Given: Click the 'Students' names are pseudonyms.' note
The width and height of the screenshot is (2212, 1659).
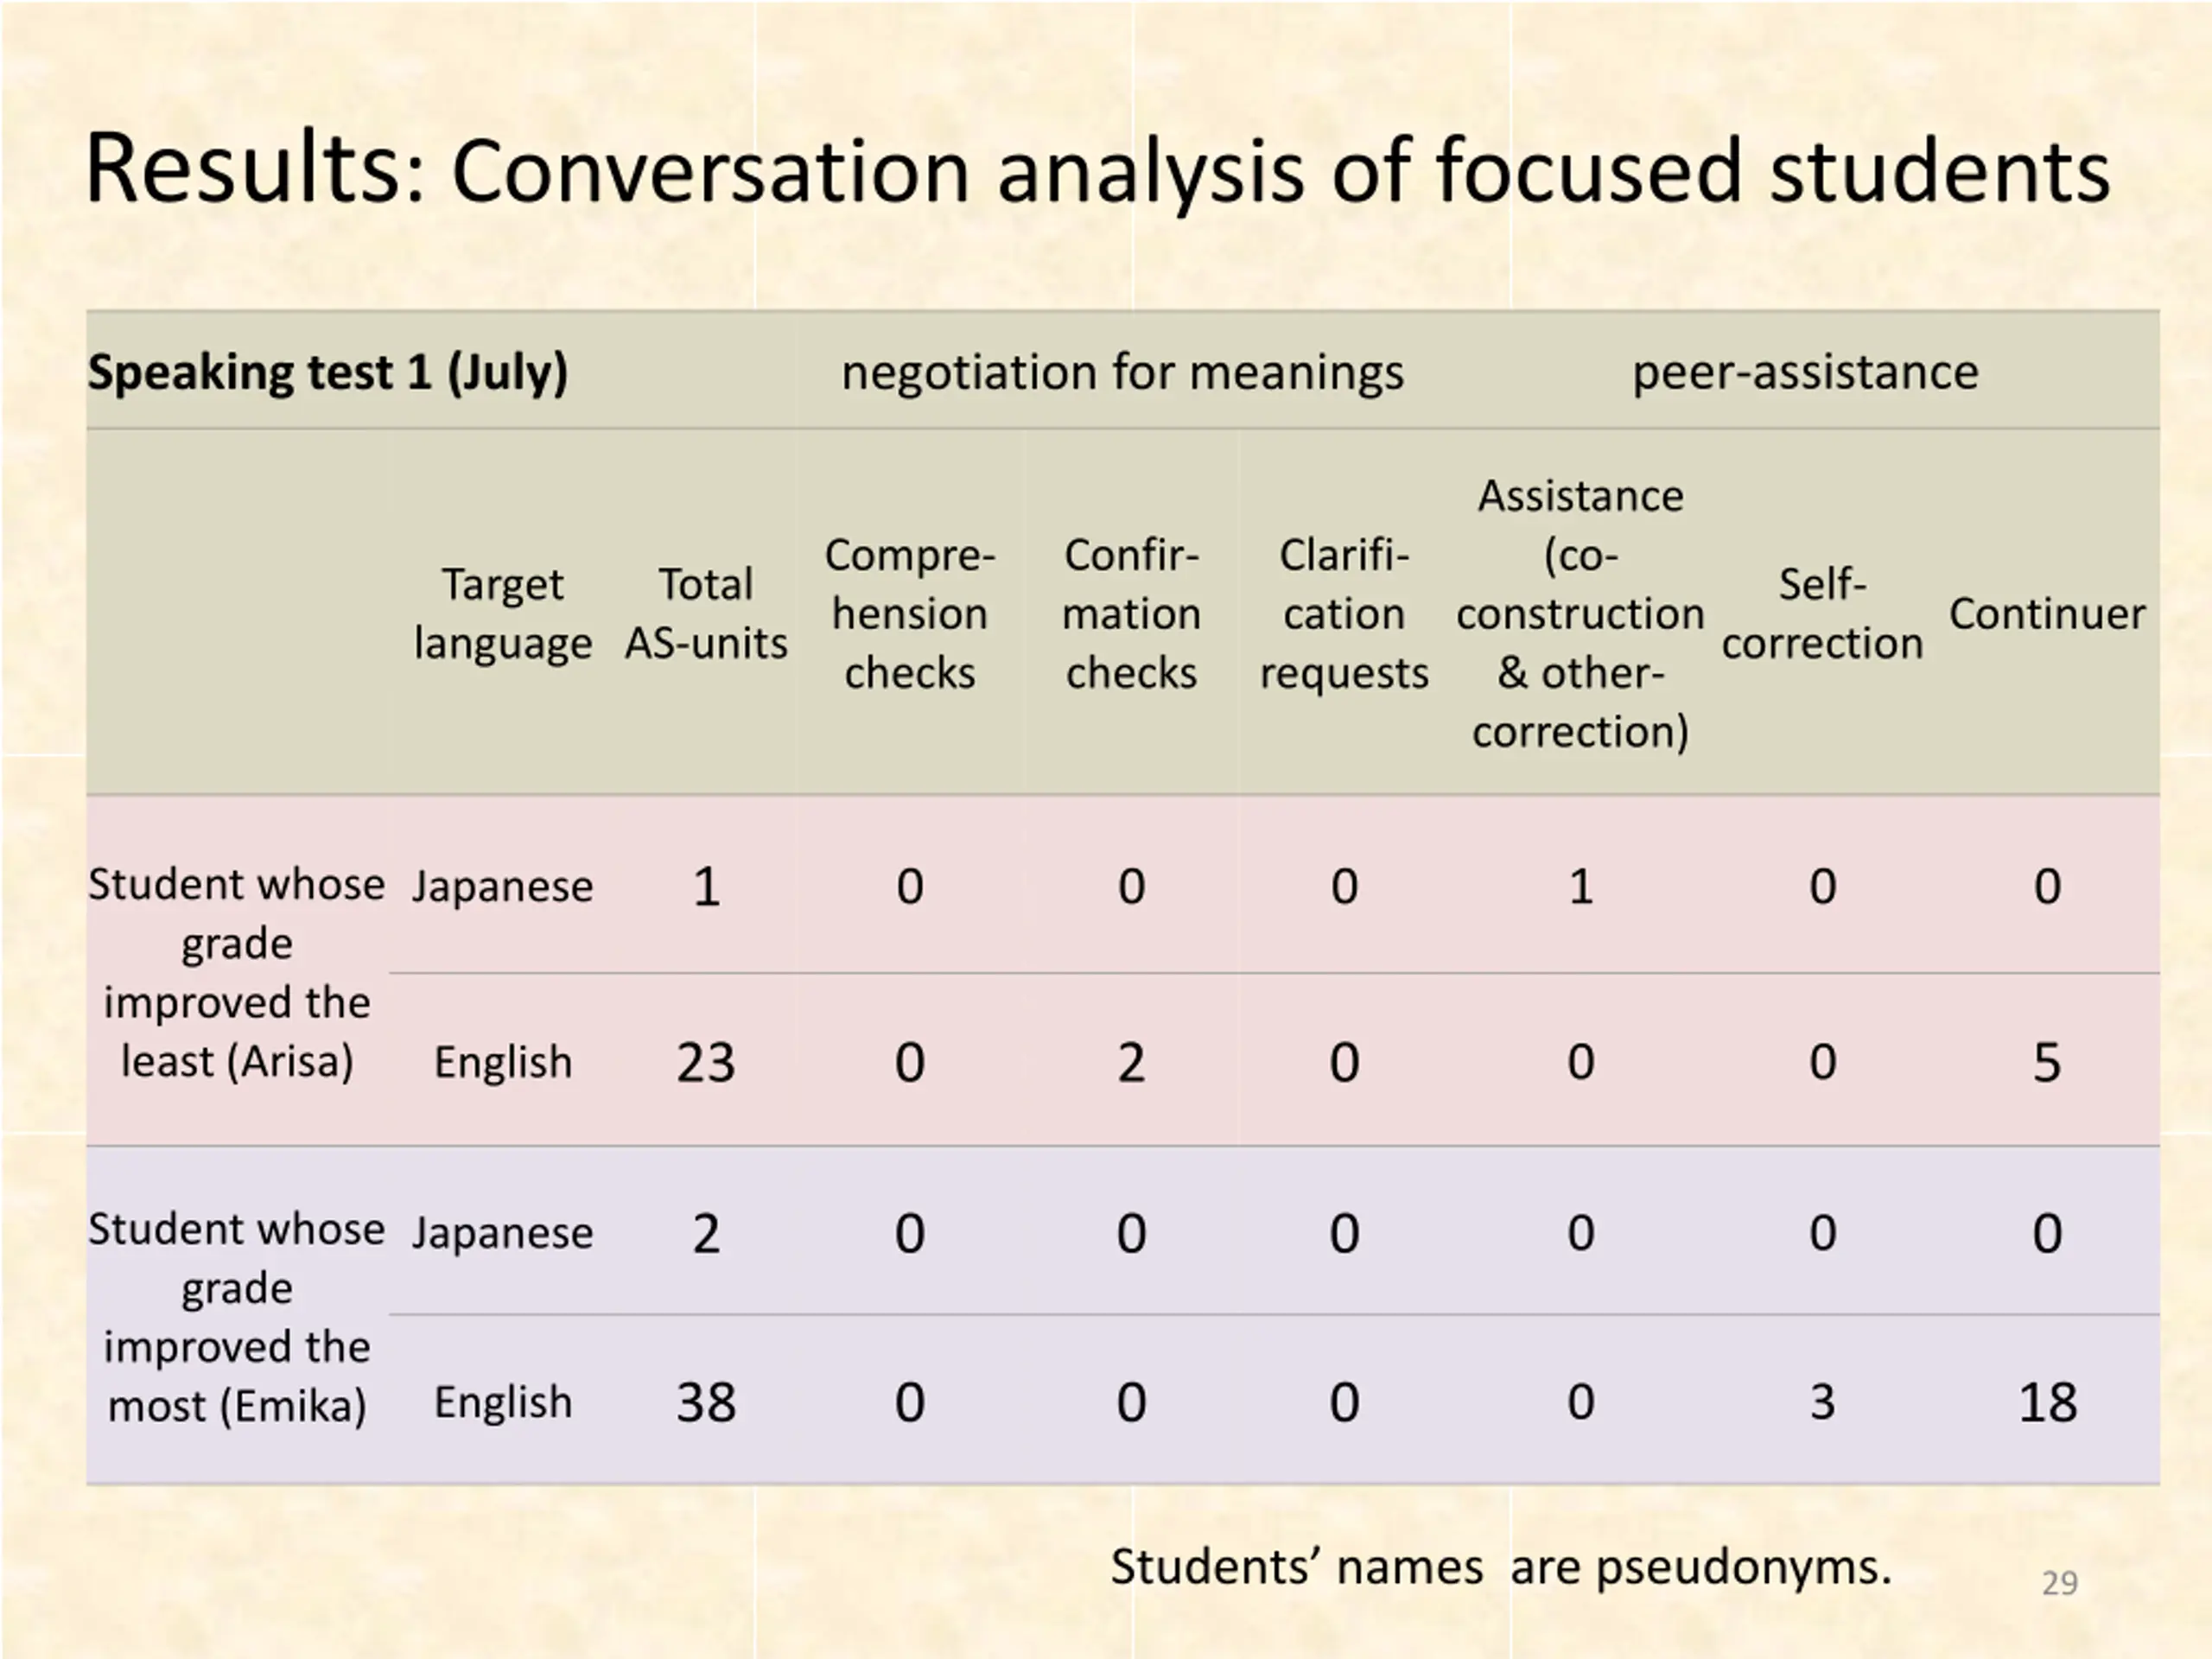Looking at the screenshot, I should 1501,1567.
